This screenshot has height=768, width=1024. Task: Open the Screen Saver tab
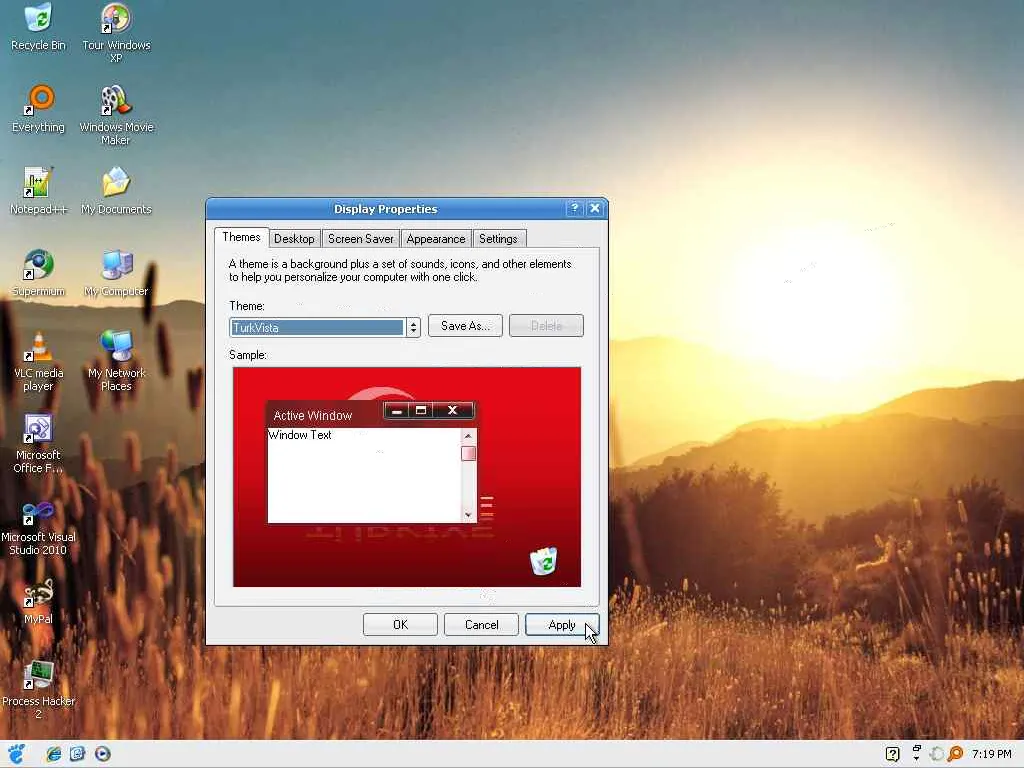tap(360, 239)
